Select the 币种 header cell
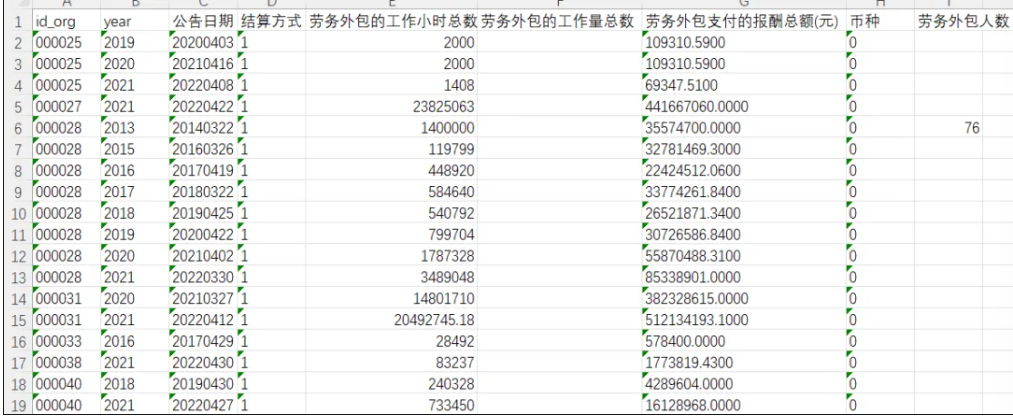This screenshot has width=1013, height=417. point(880,21)
